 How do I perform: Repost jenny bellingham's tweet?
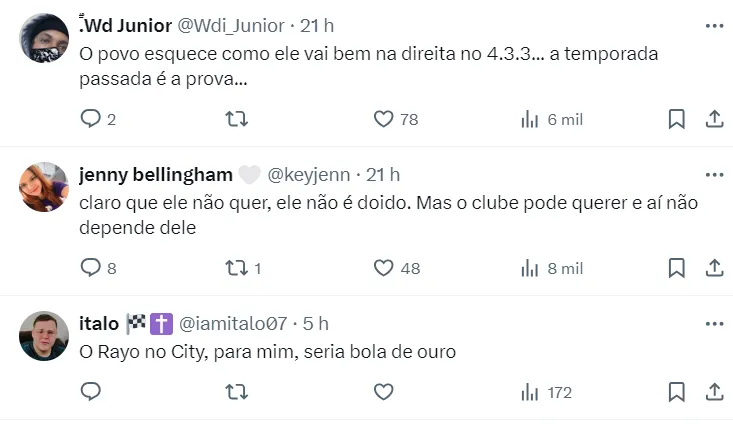[237, 268]
